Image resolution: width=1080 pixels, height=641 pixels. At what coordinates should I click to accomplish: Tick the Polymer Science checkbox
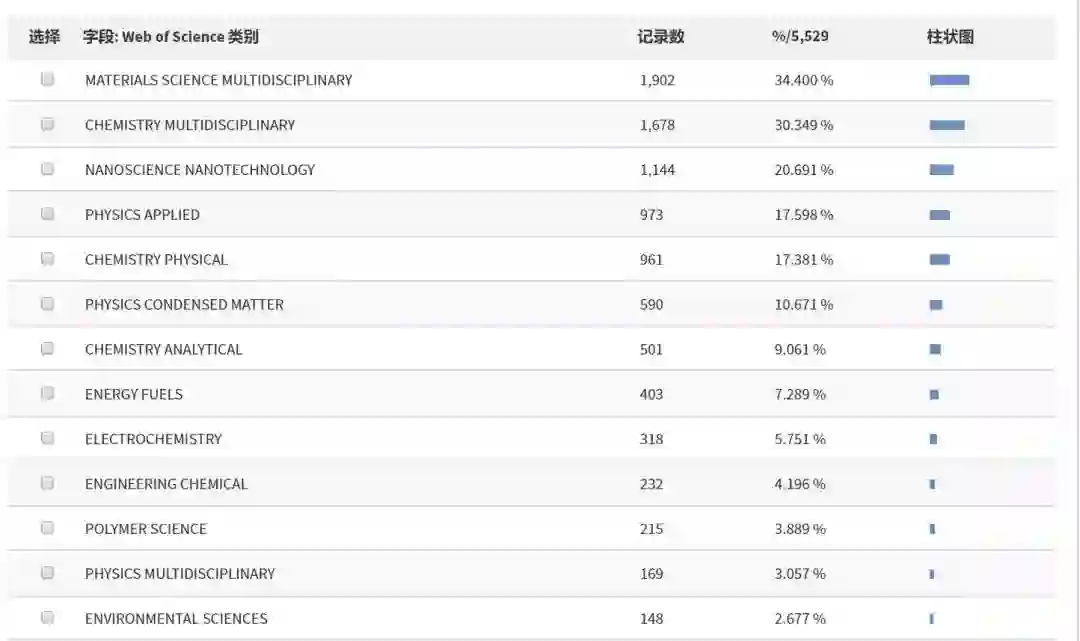coord(47,528)
